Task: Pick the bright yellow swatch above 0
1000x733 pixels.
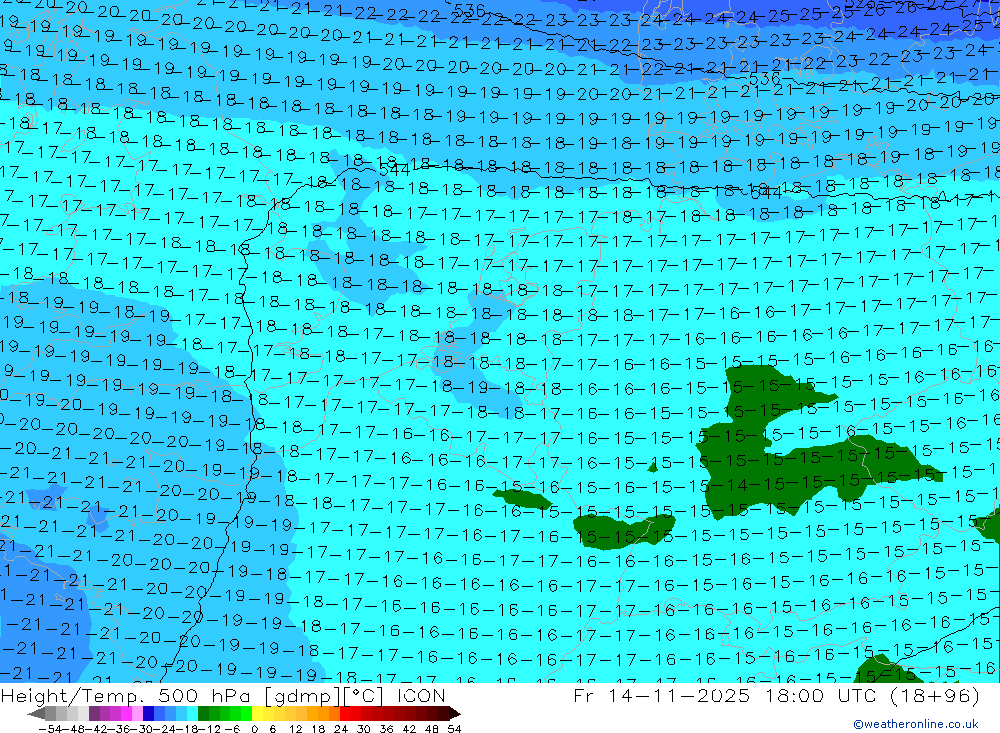Action: [x=257, y=714]
